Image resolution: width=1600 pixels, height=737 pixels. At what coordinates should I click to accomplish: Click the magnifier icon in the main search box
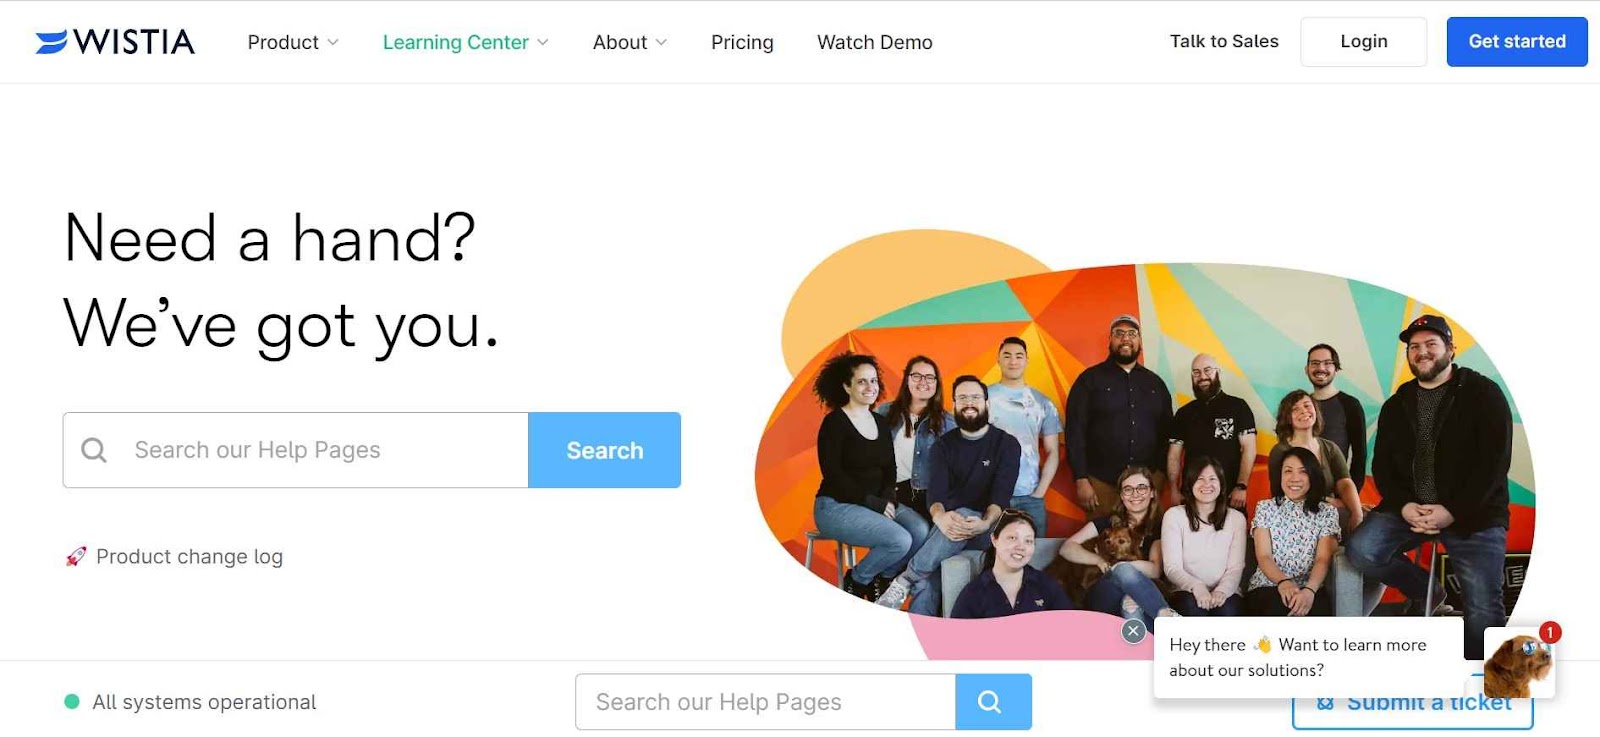(94, 450)
